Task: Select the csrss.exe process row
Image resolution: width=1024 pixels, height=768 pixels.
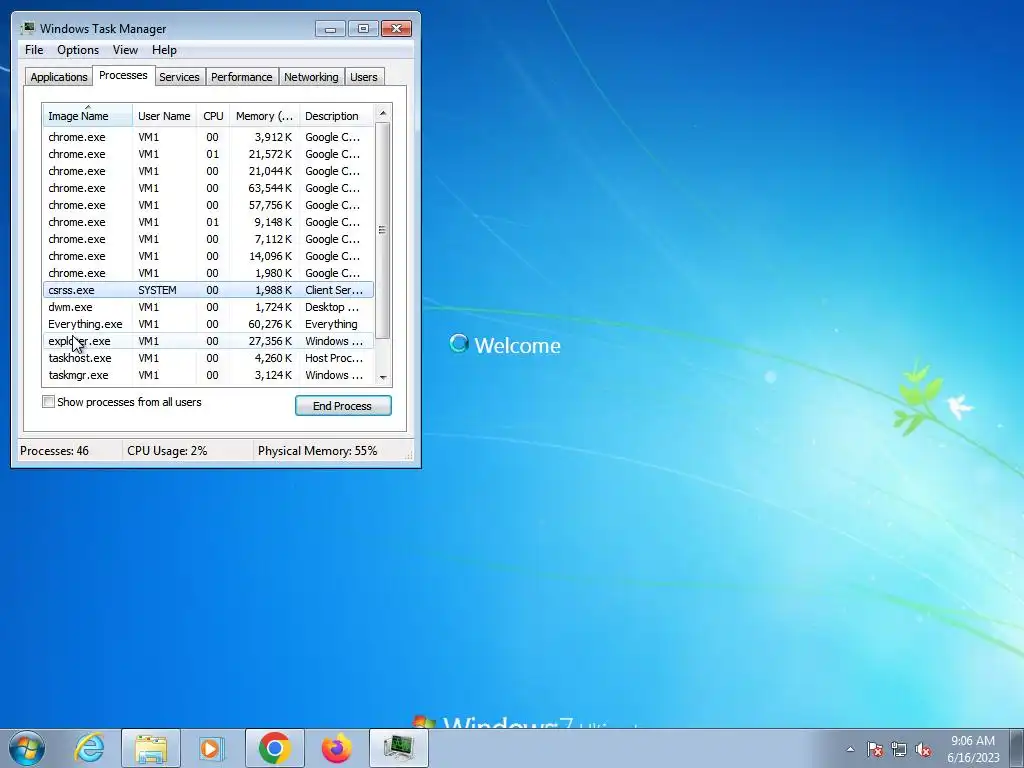Action: tap(208, 290)
